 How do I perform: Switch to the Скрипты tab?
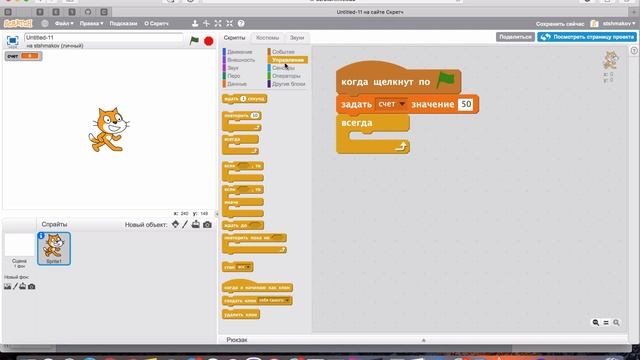[x=235, y=38]
